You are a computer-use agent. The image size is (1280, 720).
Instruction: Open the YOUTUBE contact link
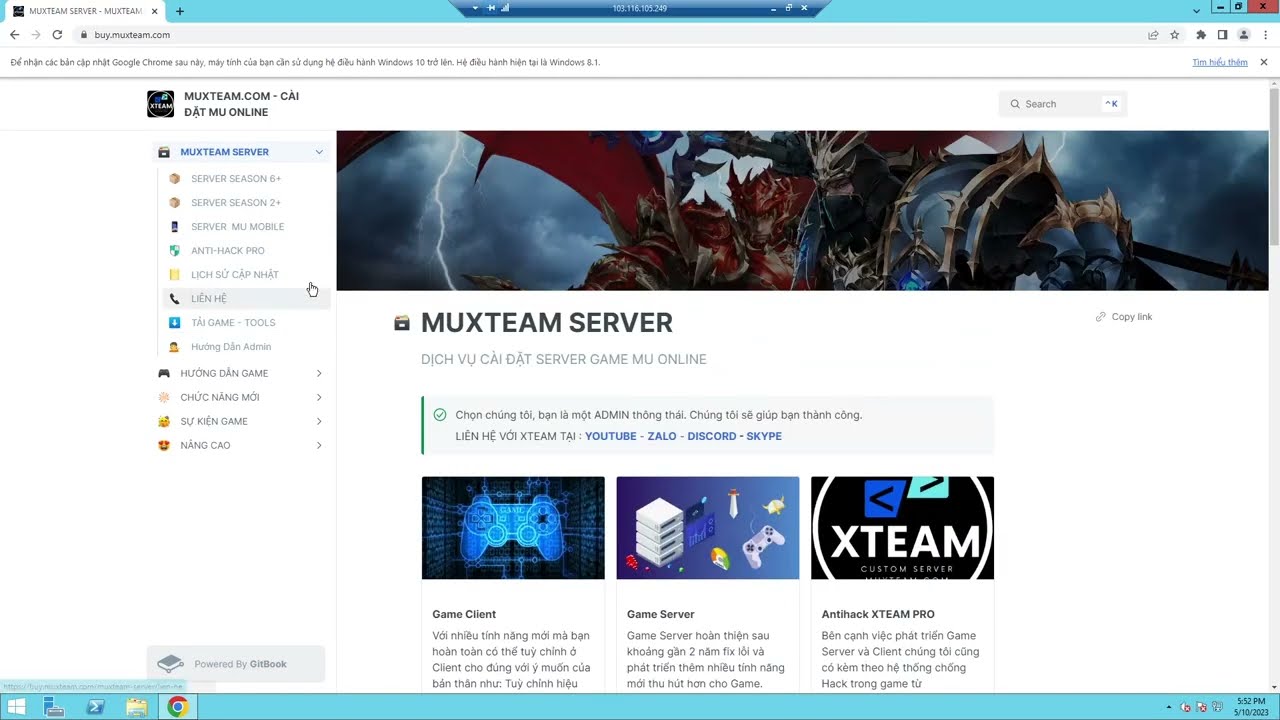[x=611, y=436]
